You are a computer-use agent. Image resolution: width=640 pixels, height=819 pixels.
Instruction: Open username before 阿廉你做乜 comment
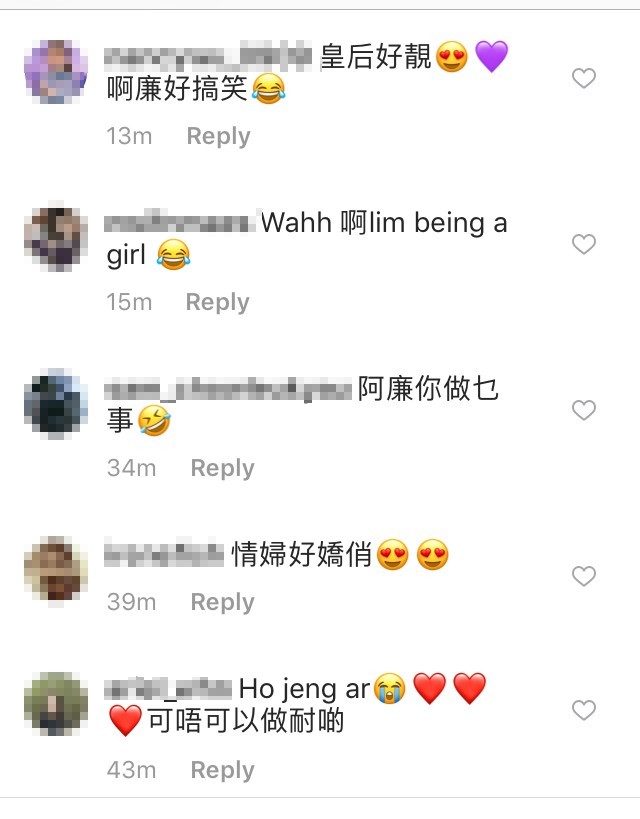point(228,390)
